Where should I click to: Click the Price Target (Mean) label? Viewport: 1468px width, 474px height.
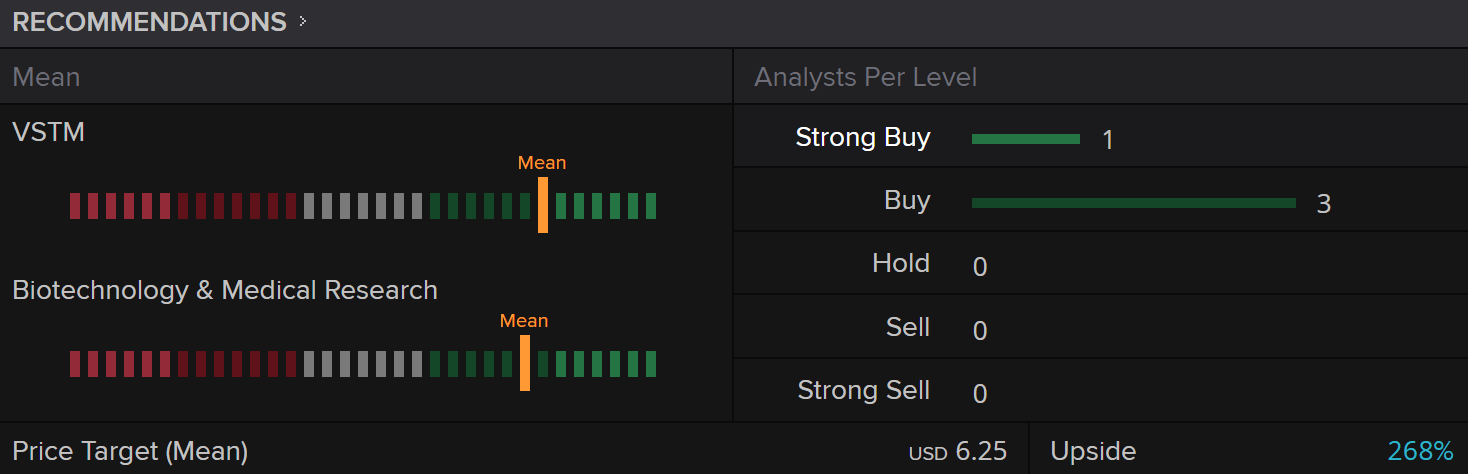click(130, 451)
